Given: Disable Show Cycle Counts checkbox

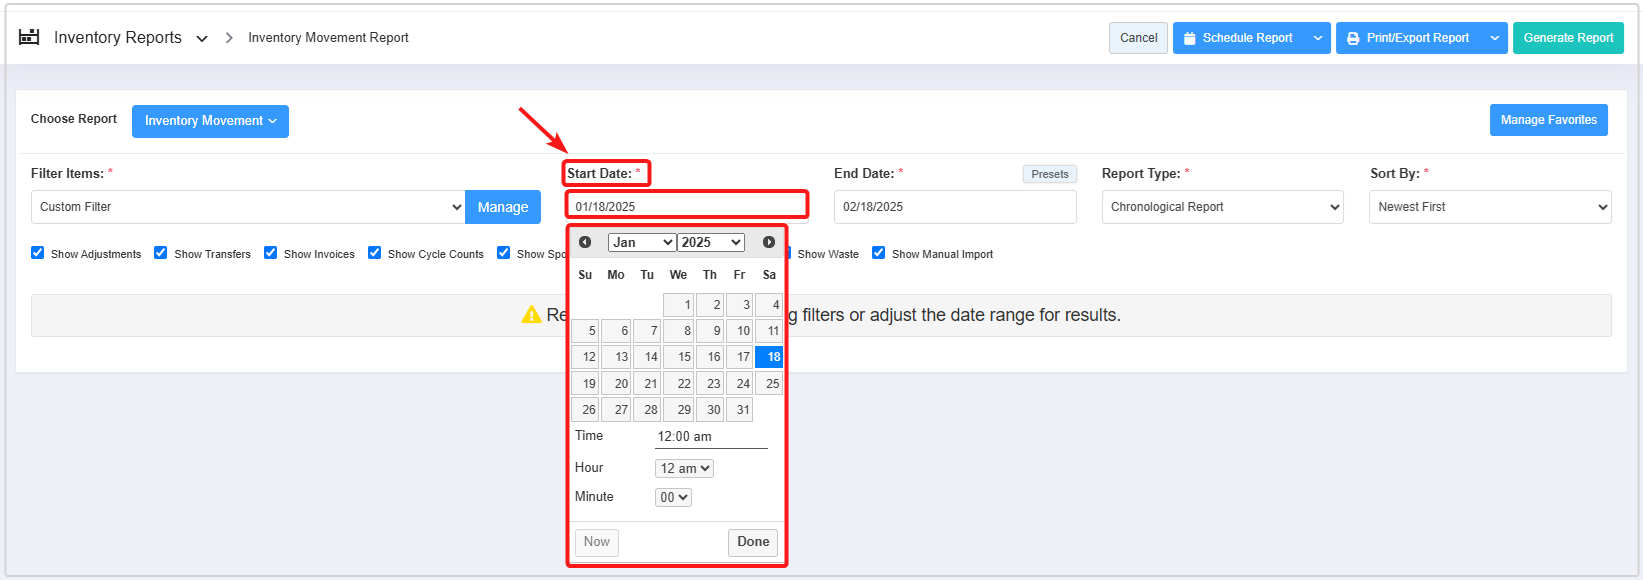Looking at the screenshot, I should [x=375, y=253].
